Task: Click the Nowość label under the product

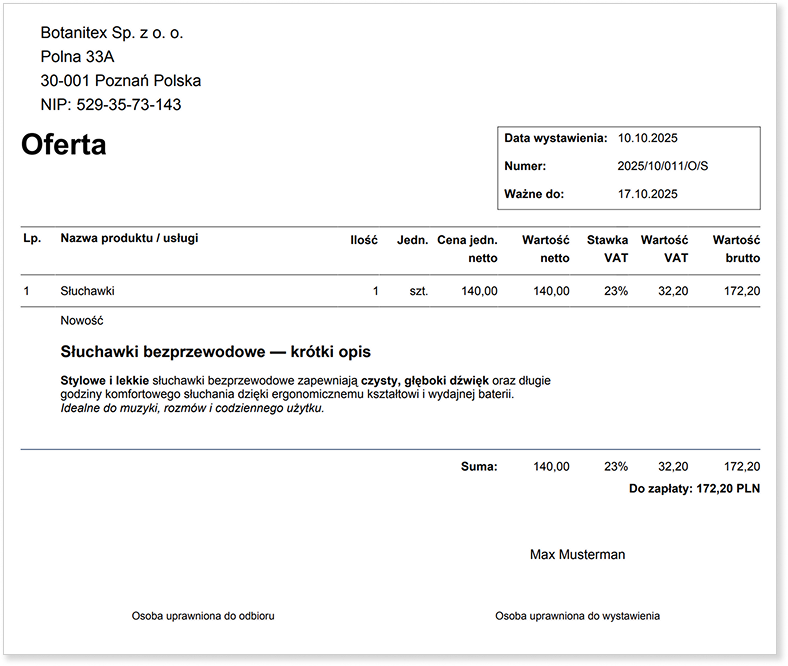Action: 83,321
